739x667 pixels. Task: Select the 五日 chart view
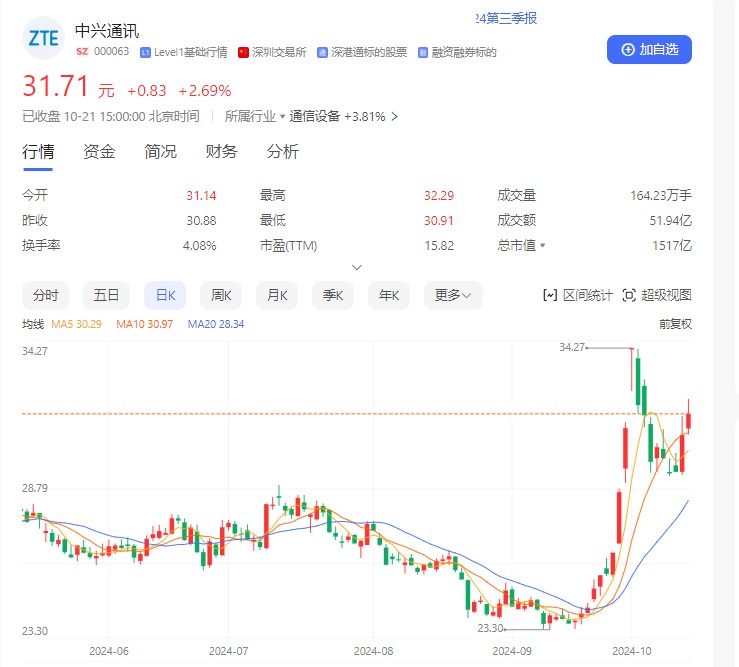click(x=106, y=296)
